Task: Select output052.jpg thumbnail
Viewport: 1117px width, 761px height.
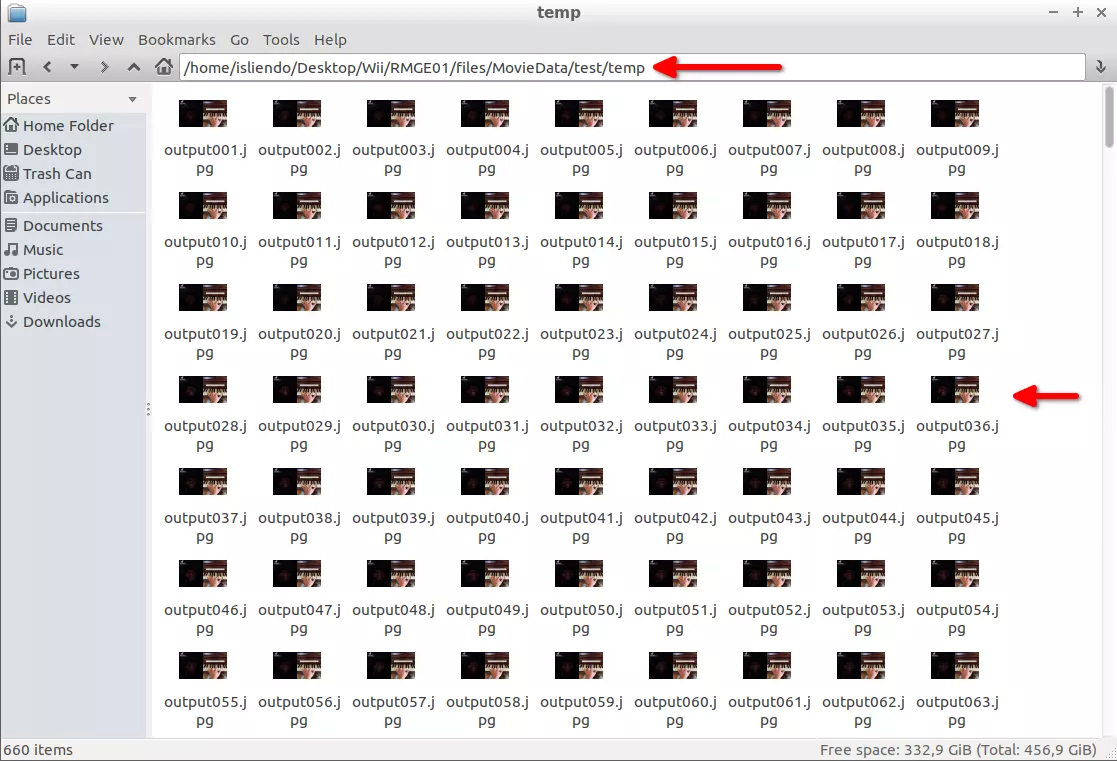Action: pos(767,573)
